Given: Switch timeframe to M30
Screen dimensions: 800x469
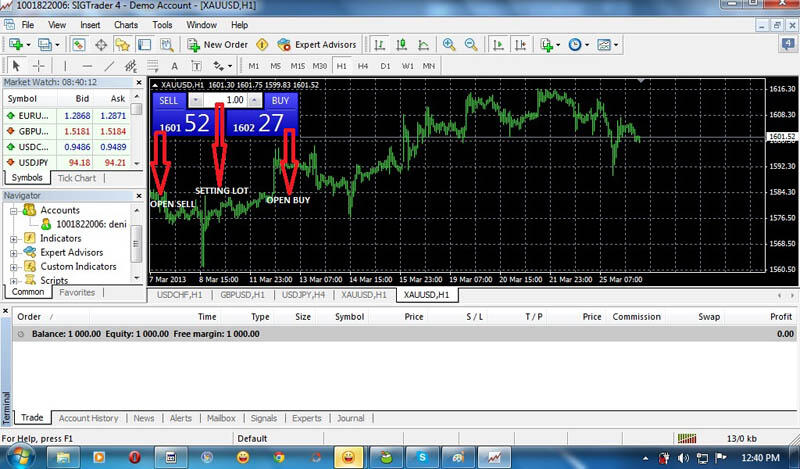Looking at the screenshot, I should click(319, 66).
